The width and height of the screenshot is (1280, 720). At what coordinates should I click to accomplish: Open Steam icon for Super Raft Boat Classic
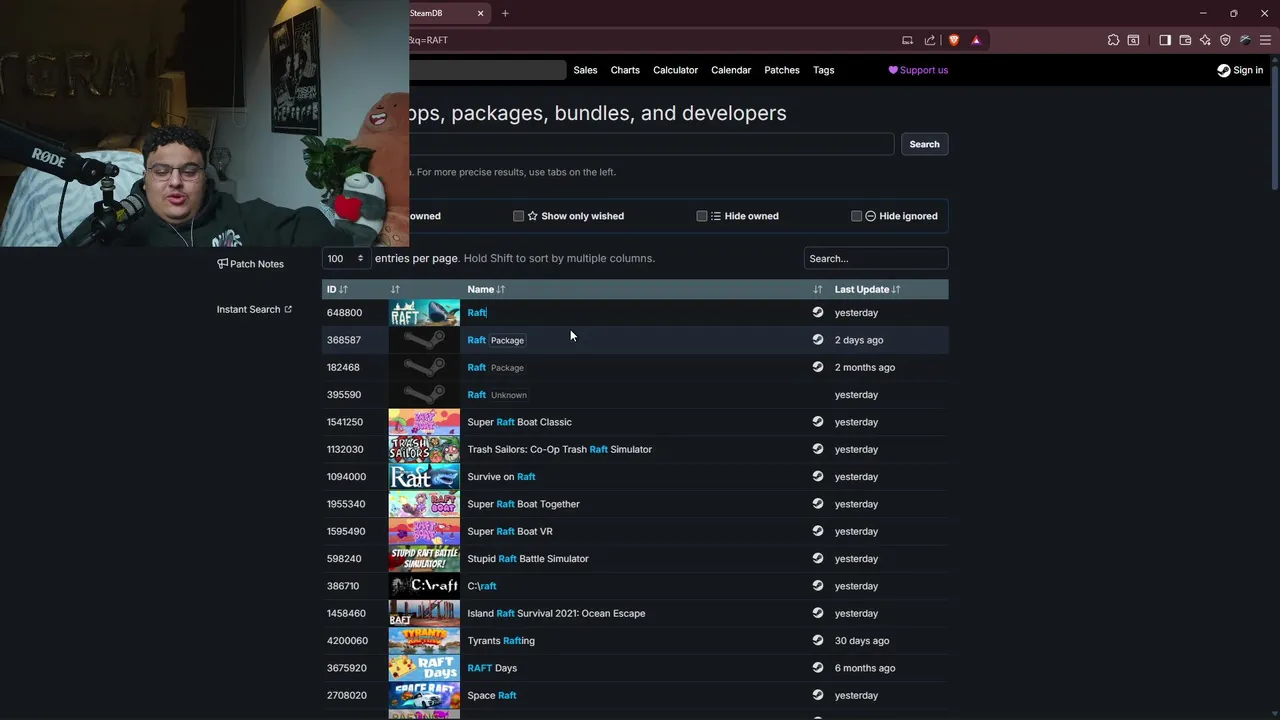coord(818,422)
